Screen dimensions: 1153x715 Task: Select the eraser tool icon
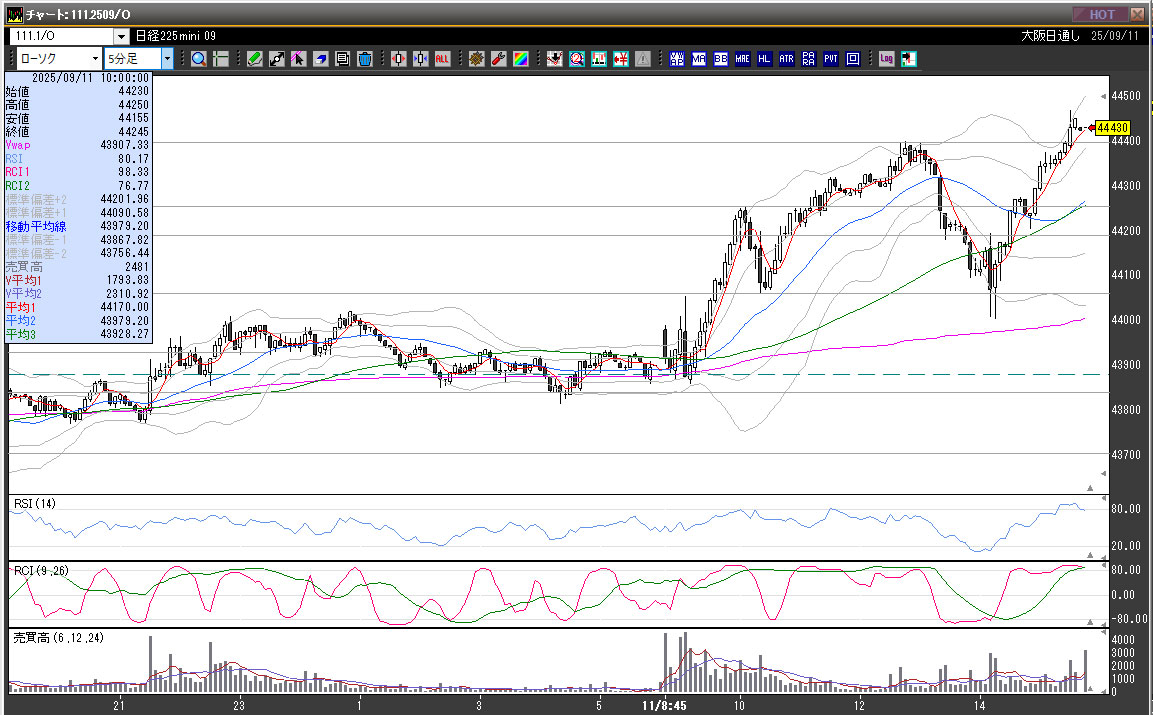click(321, 59)
